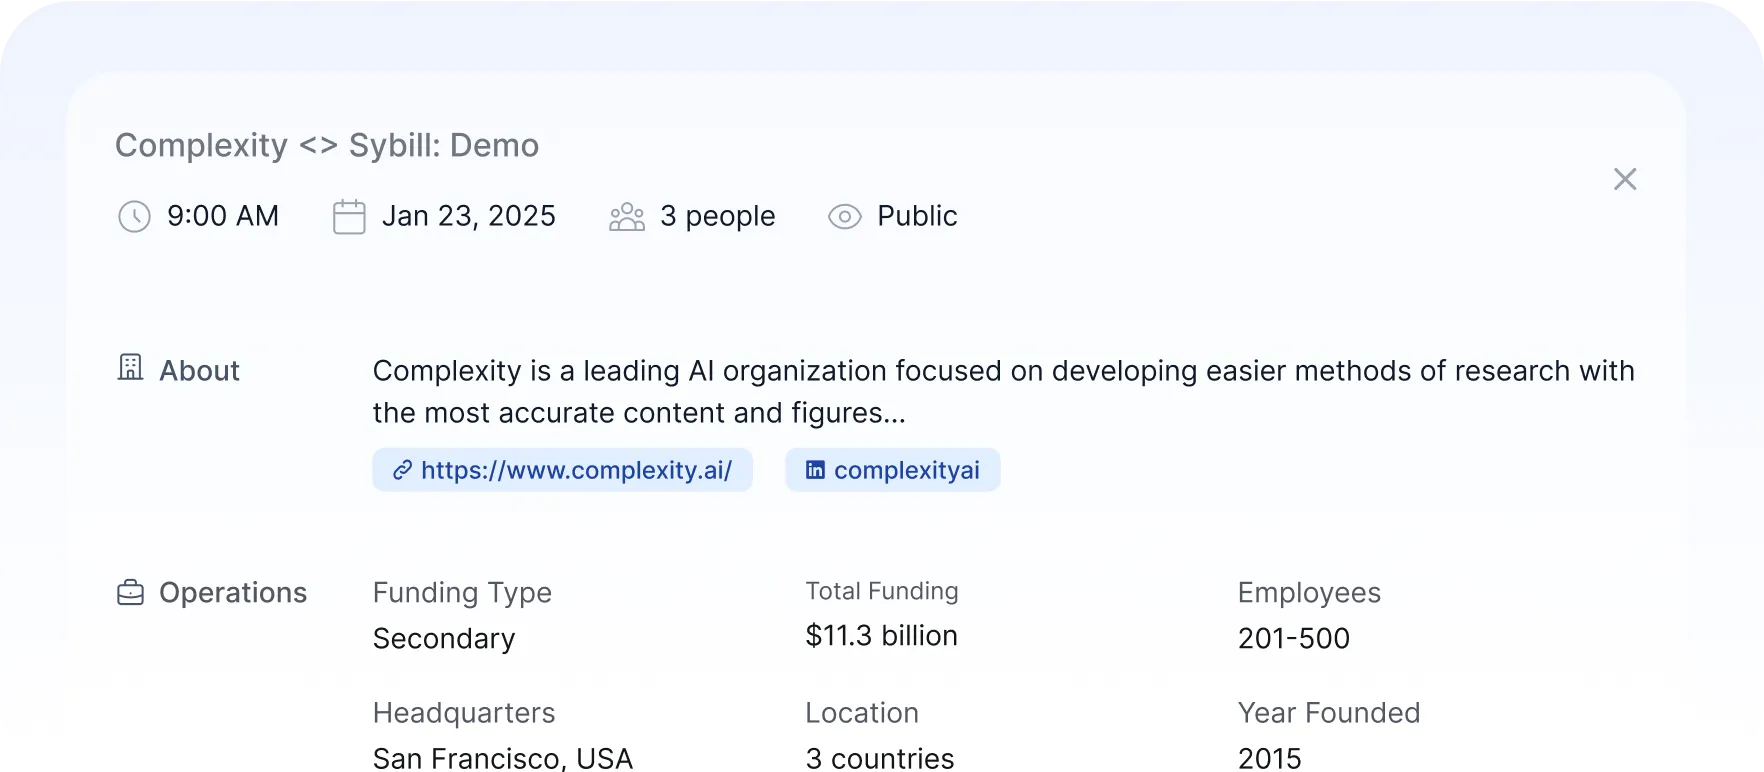This screenshot has height=772, width=1764.
Task: Click the Employees label
Action: (x=1309, y=592)
